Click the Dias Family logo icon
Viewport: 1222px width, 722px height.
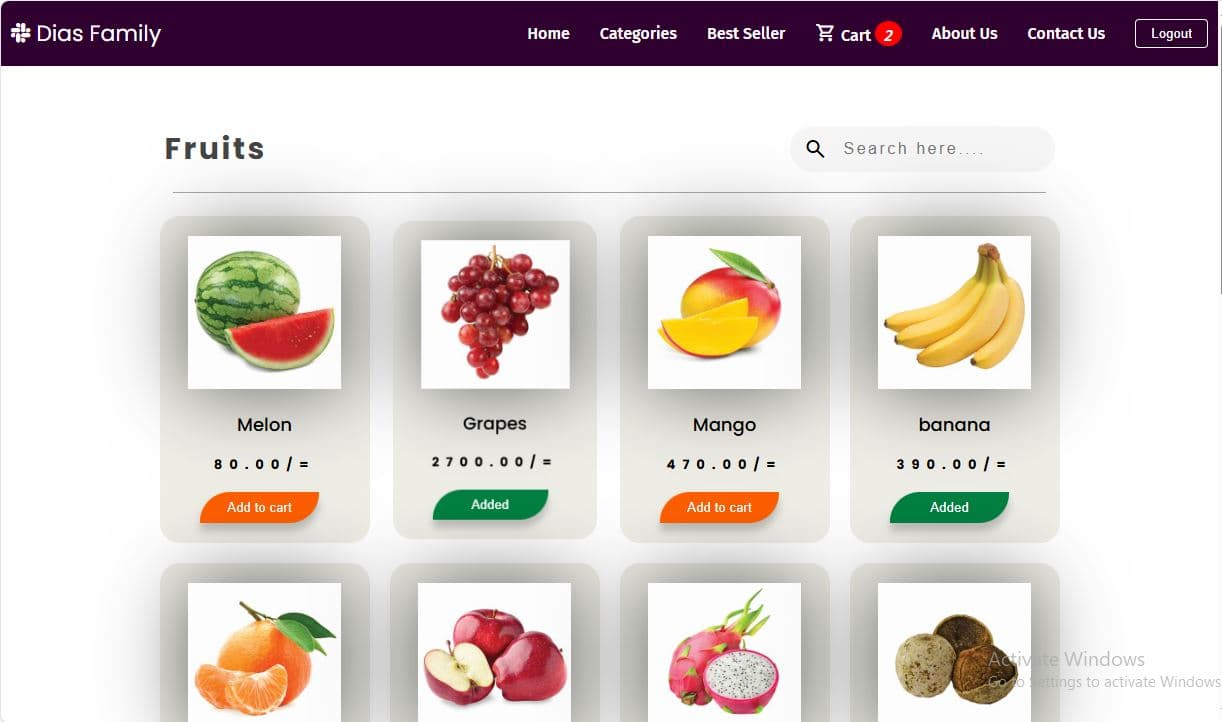coord(20,33)
